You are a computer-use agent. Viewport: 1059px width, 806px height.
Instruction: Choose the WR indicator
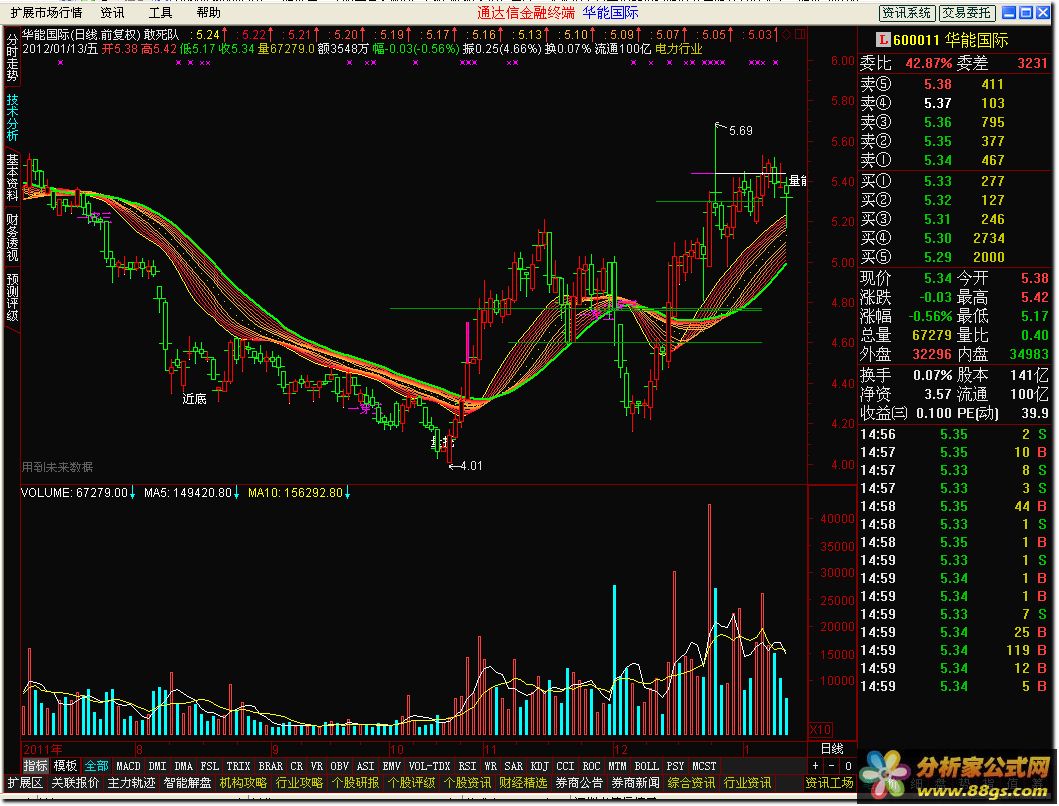490,766
